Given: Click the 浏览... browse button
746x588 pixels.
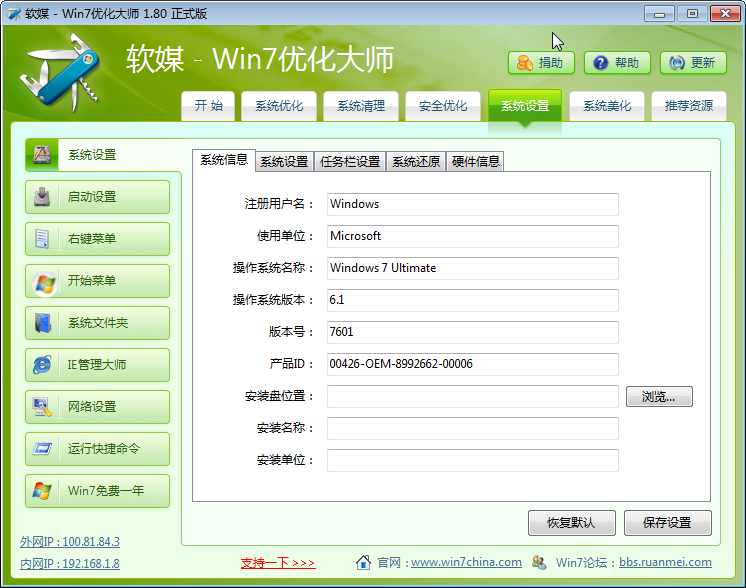Looking at the screenshot, I should (x=659, y=396).
